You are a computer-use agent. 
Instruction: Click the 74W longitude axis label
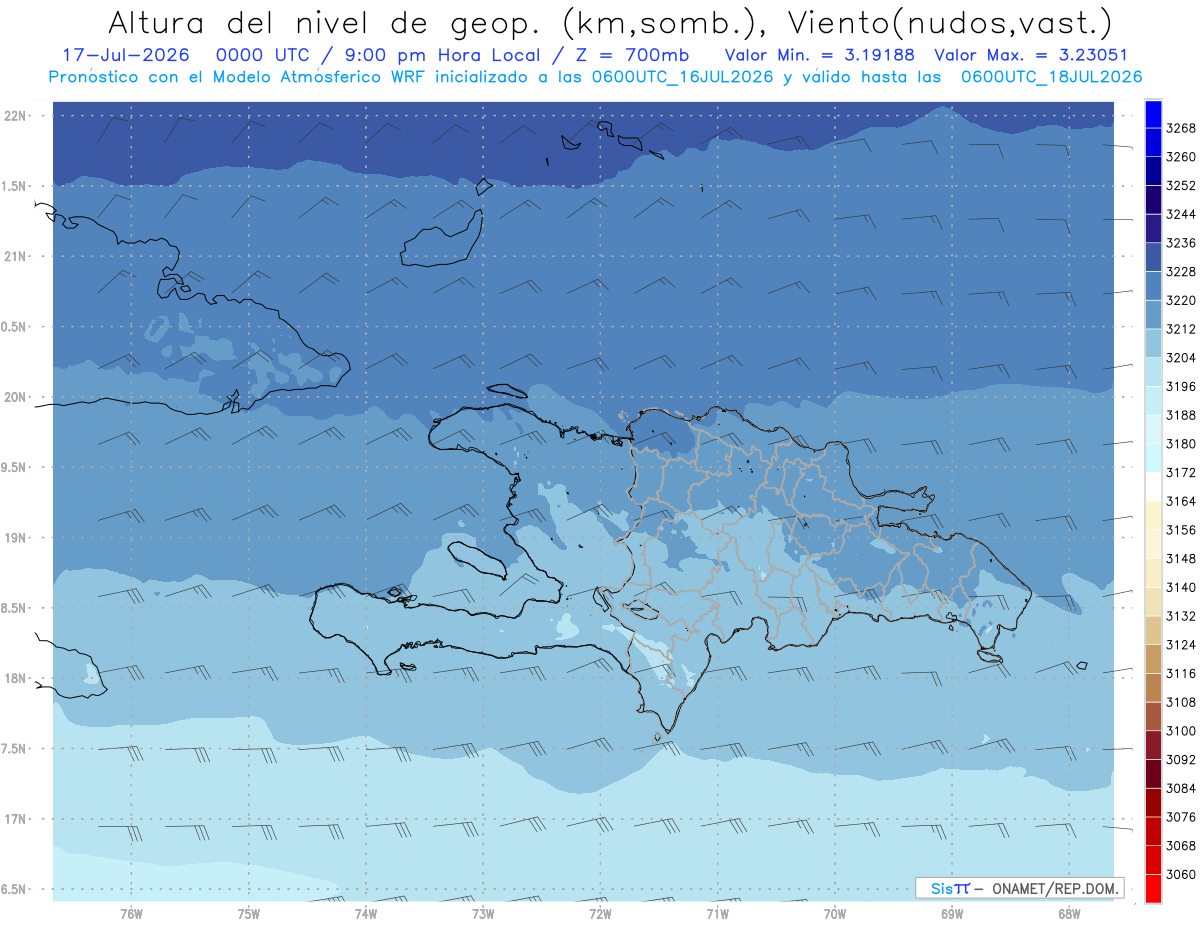tap(366, 914)
